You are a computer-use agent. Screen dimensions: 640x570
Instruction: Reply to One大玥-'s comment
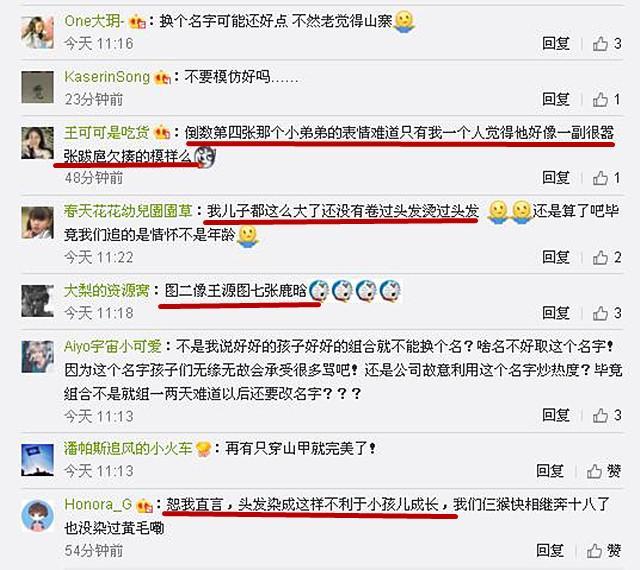point(556,43)
